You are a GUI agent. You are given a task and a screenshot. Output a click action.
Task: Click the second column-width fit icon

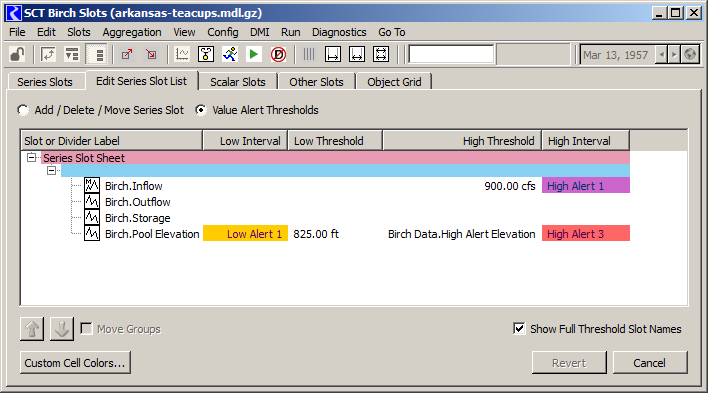[x=357, y=55]
